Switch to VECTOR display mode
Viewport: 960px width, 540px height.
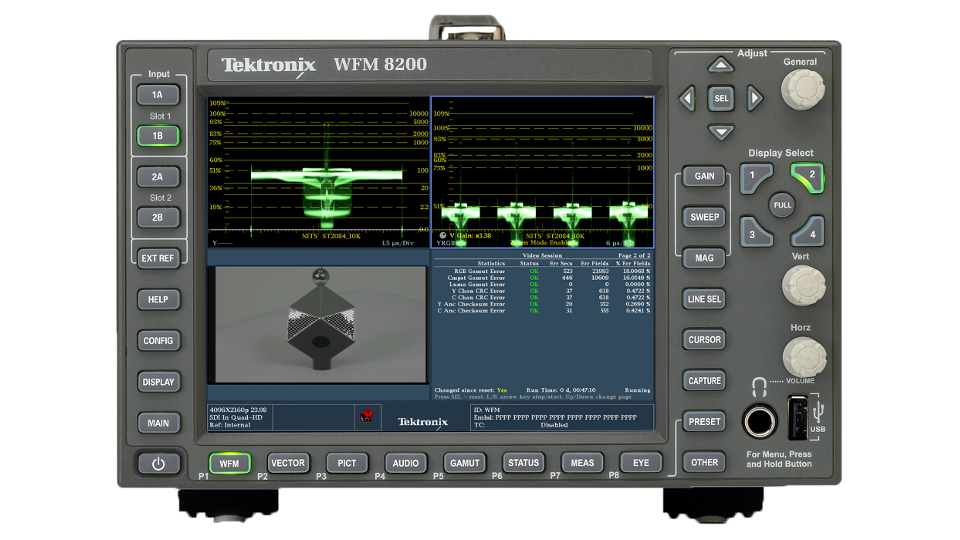tap(288, 463)
